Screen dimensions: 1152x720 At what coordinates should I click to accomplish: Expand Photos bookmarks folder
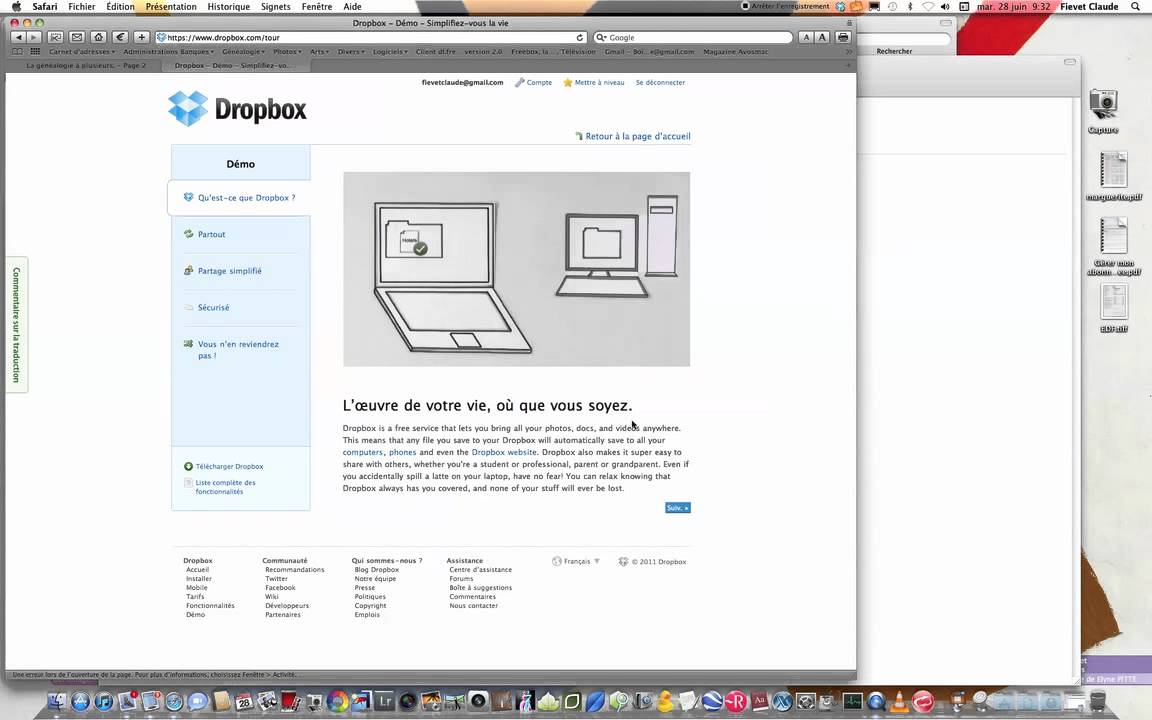(287, 51)
